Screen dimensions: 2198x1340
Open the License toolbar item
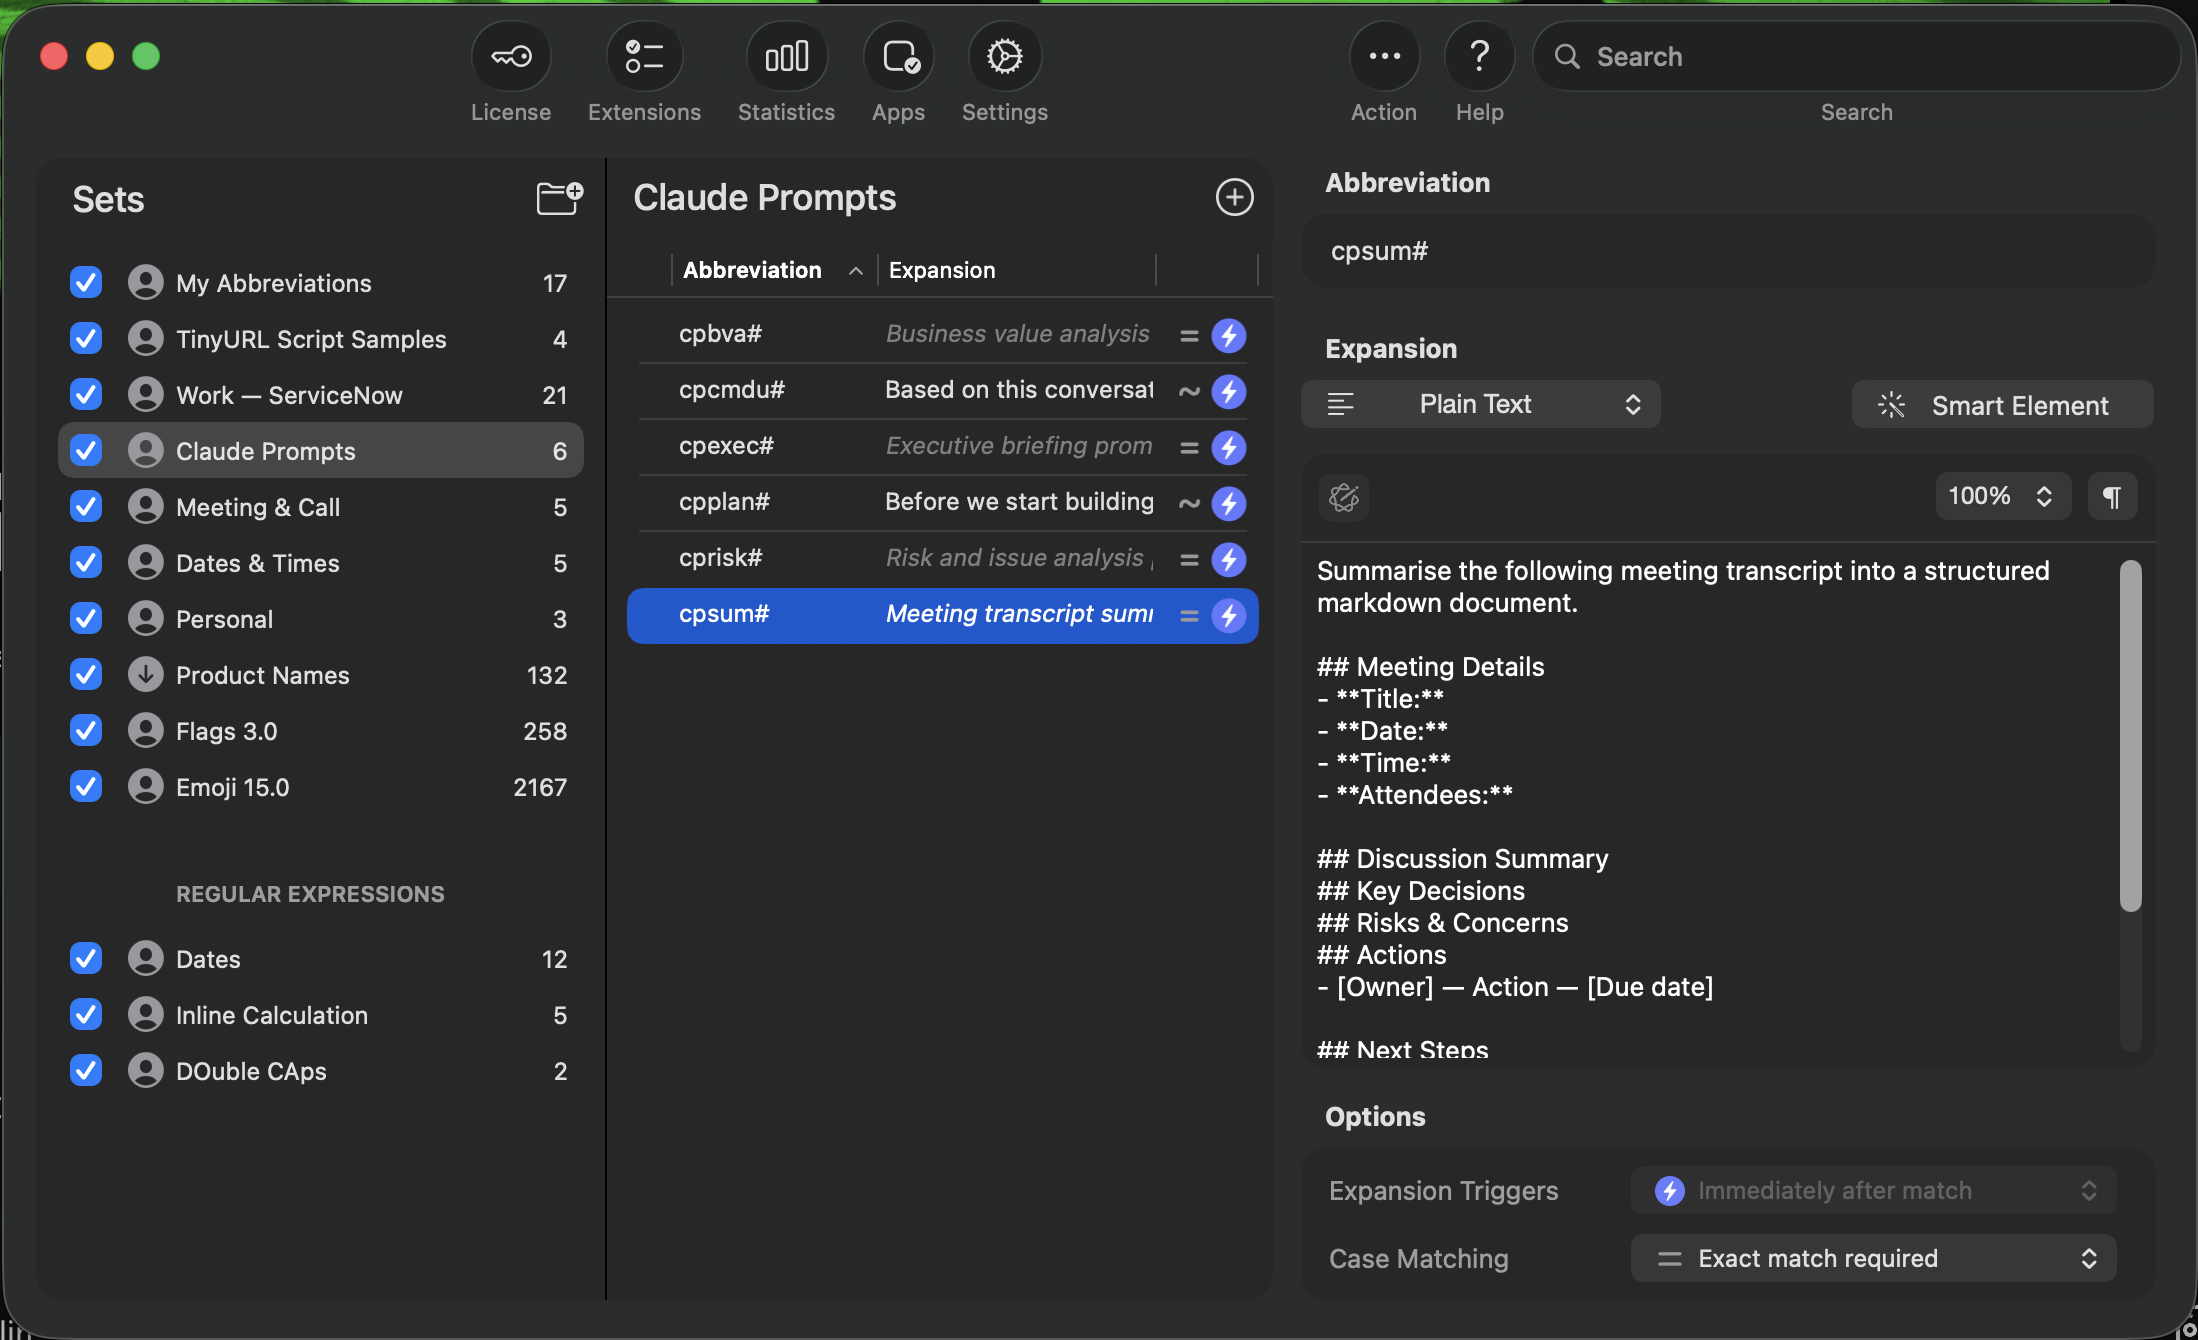(x=511, y=57)
